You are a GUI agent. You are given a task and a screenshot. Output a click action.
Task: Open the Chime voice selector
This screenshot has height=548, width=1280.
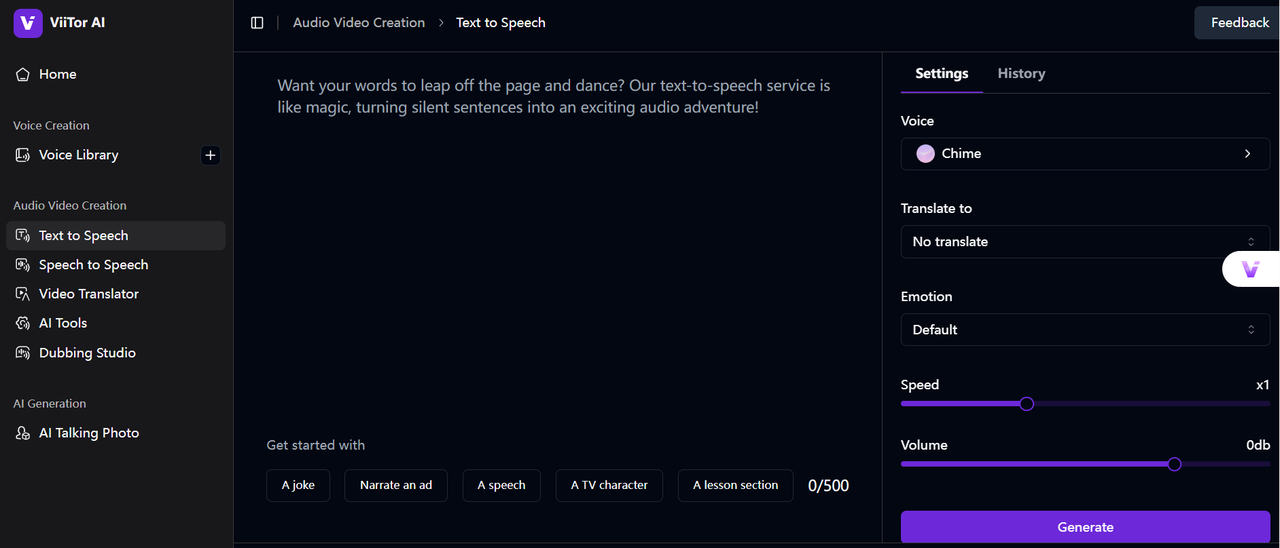1085,154
